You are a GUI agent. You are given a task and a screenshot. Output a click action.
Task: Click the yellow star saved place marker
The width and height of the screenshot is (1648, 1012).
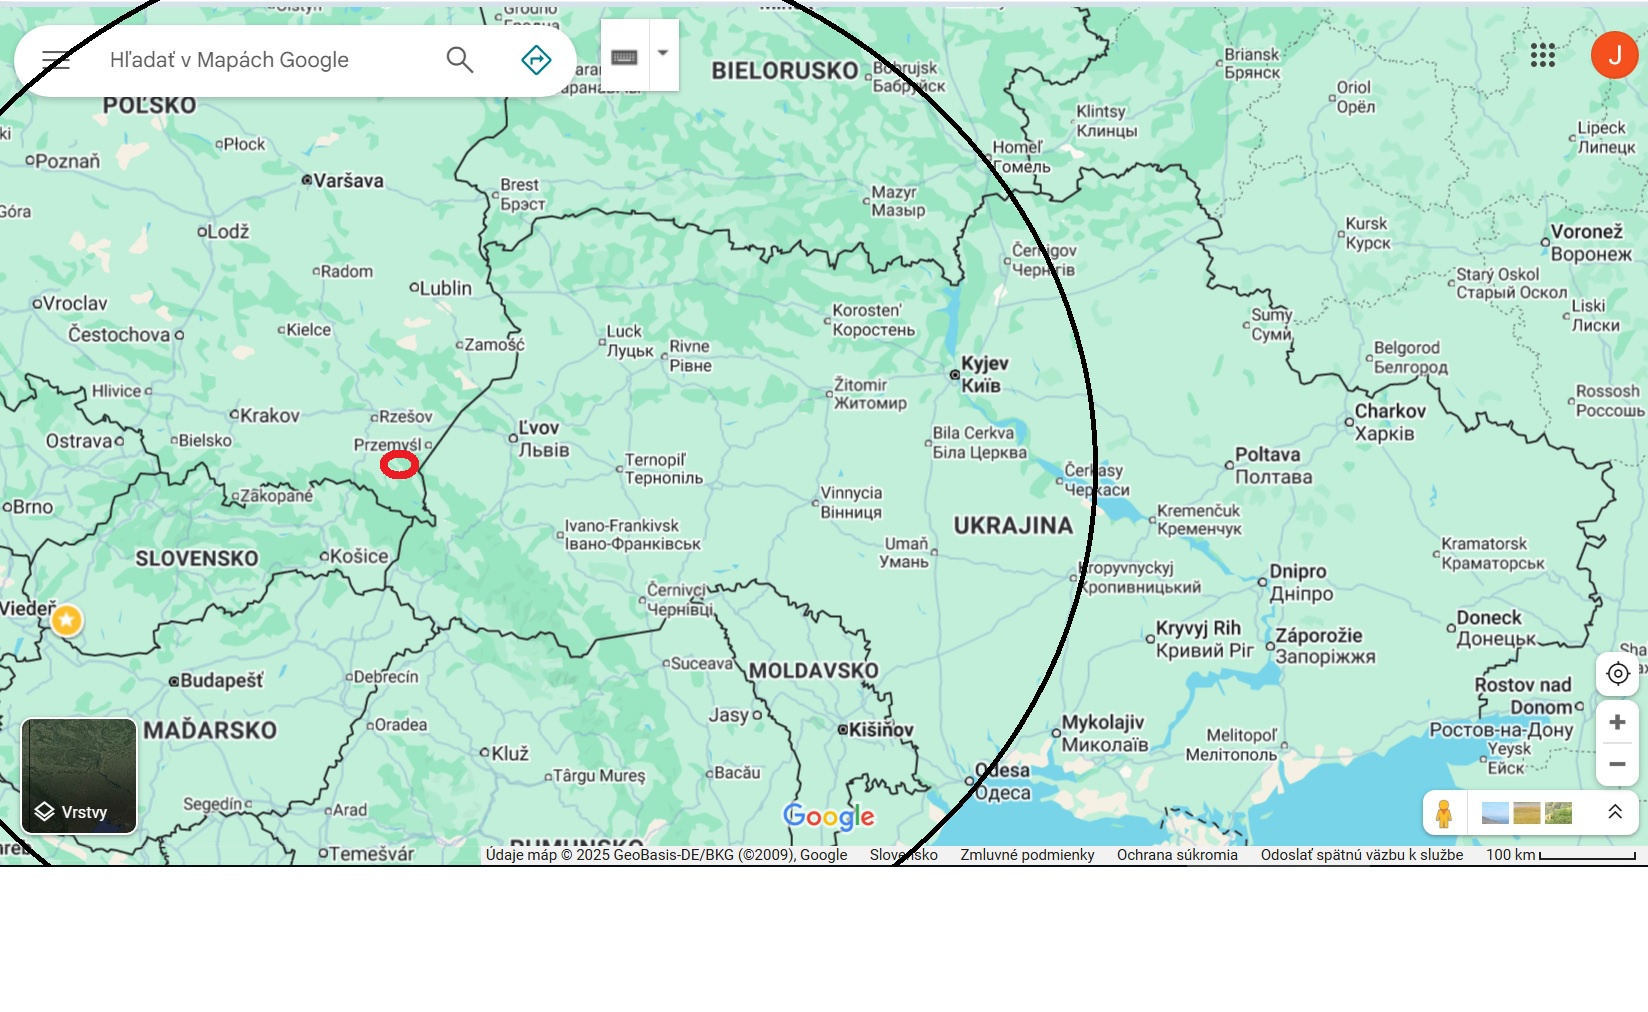(x=66, y=620)
